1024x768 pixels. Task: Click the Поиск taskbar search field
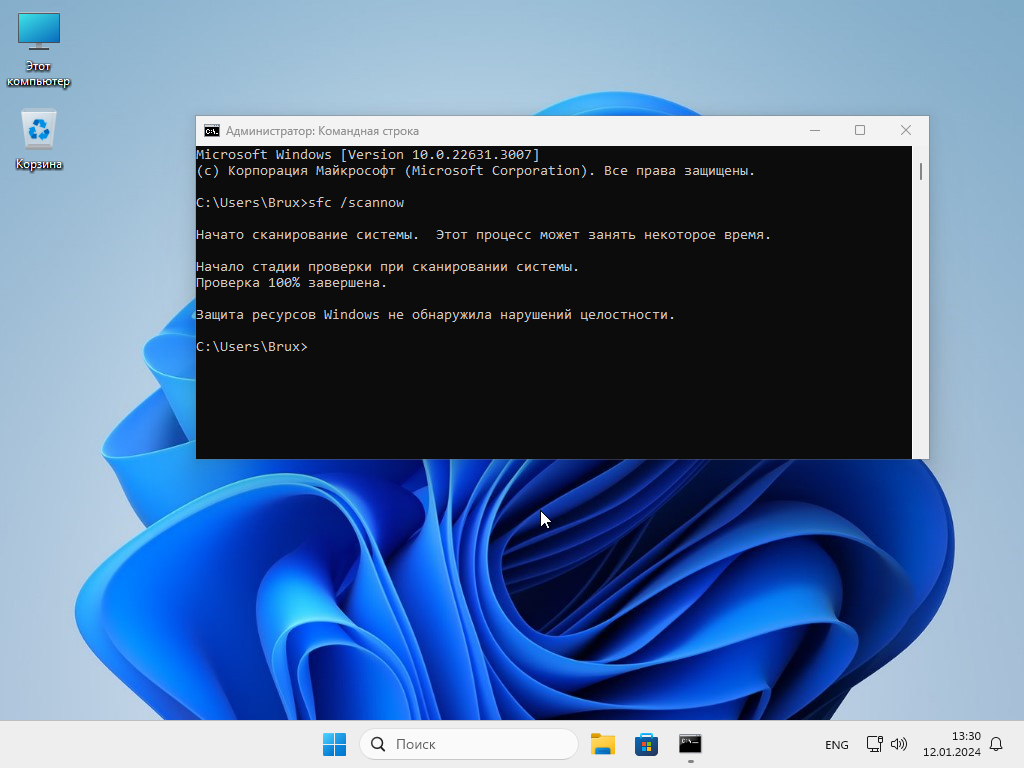coord(469,744)
